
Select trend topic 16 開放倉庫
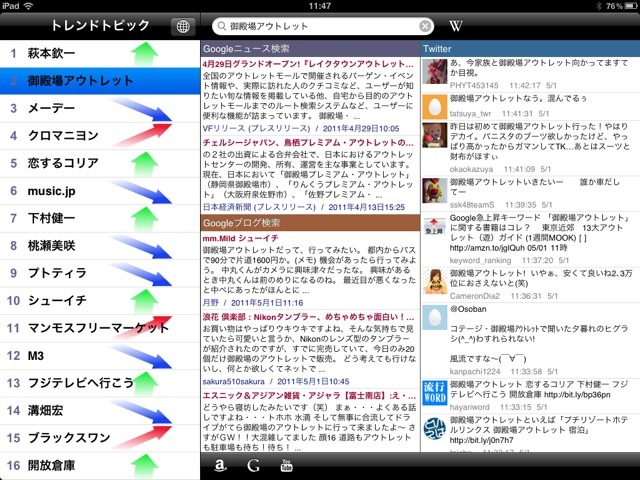point(100,465)
